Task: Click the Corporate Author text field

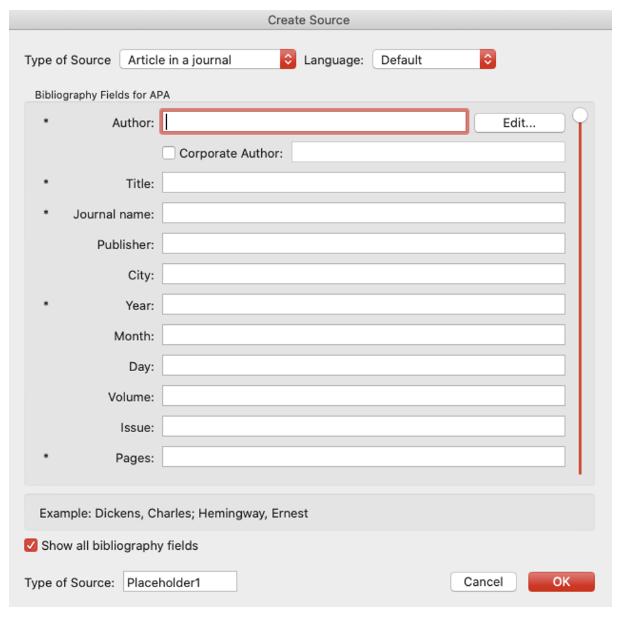Action: pyautogui.click(x=428, y=152)
